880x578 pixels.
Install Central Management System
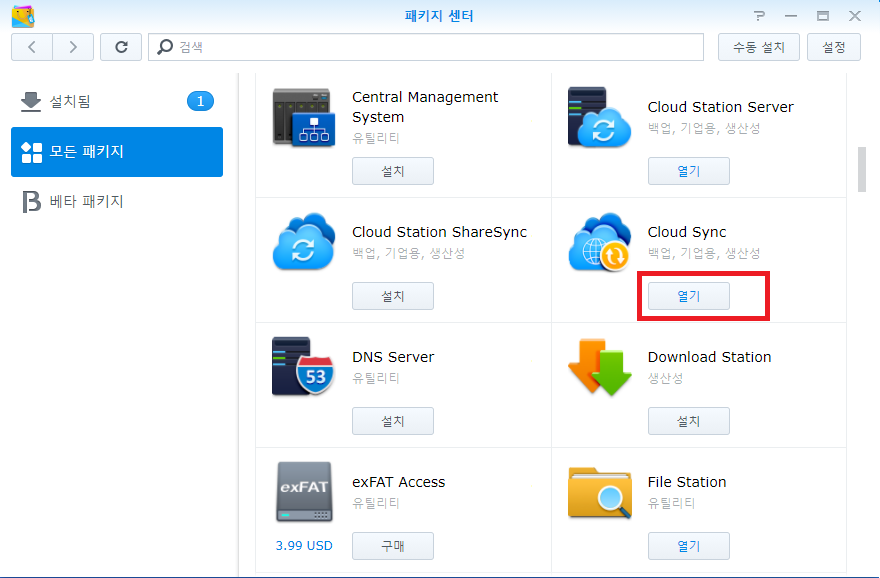393,171
